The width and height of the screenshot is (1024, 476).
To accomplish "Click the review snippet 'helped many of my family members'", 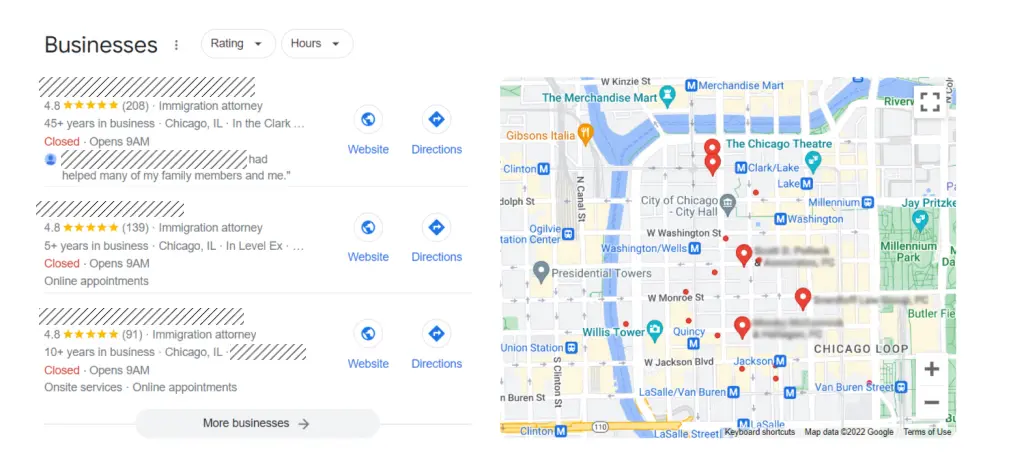I will [x=176, y=176].
